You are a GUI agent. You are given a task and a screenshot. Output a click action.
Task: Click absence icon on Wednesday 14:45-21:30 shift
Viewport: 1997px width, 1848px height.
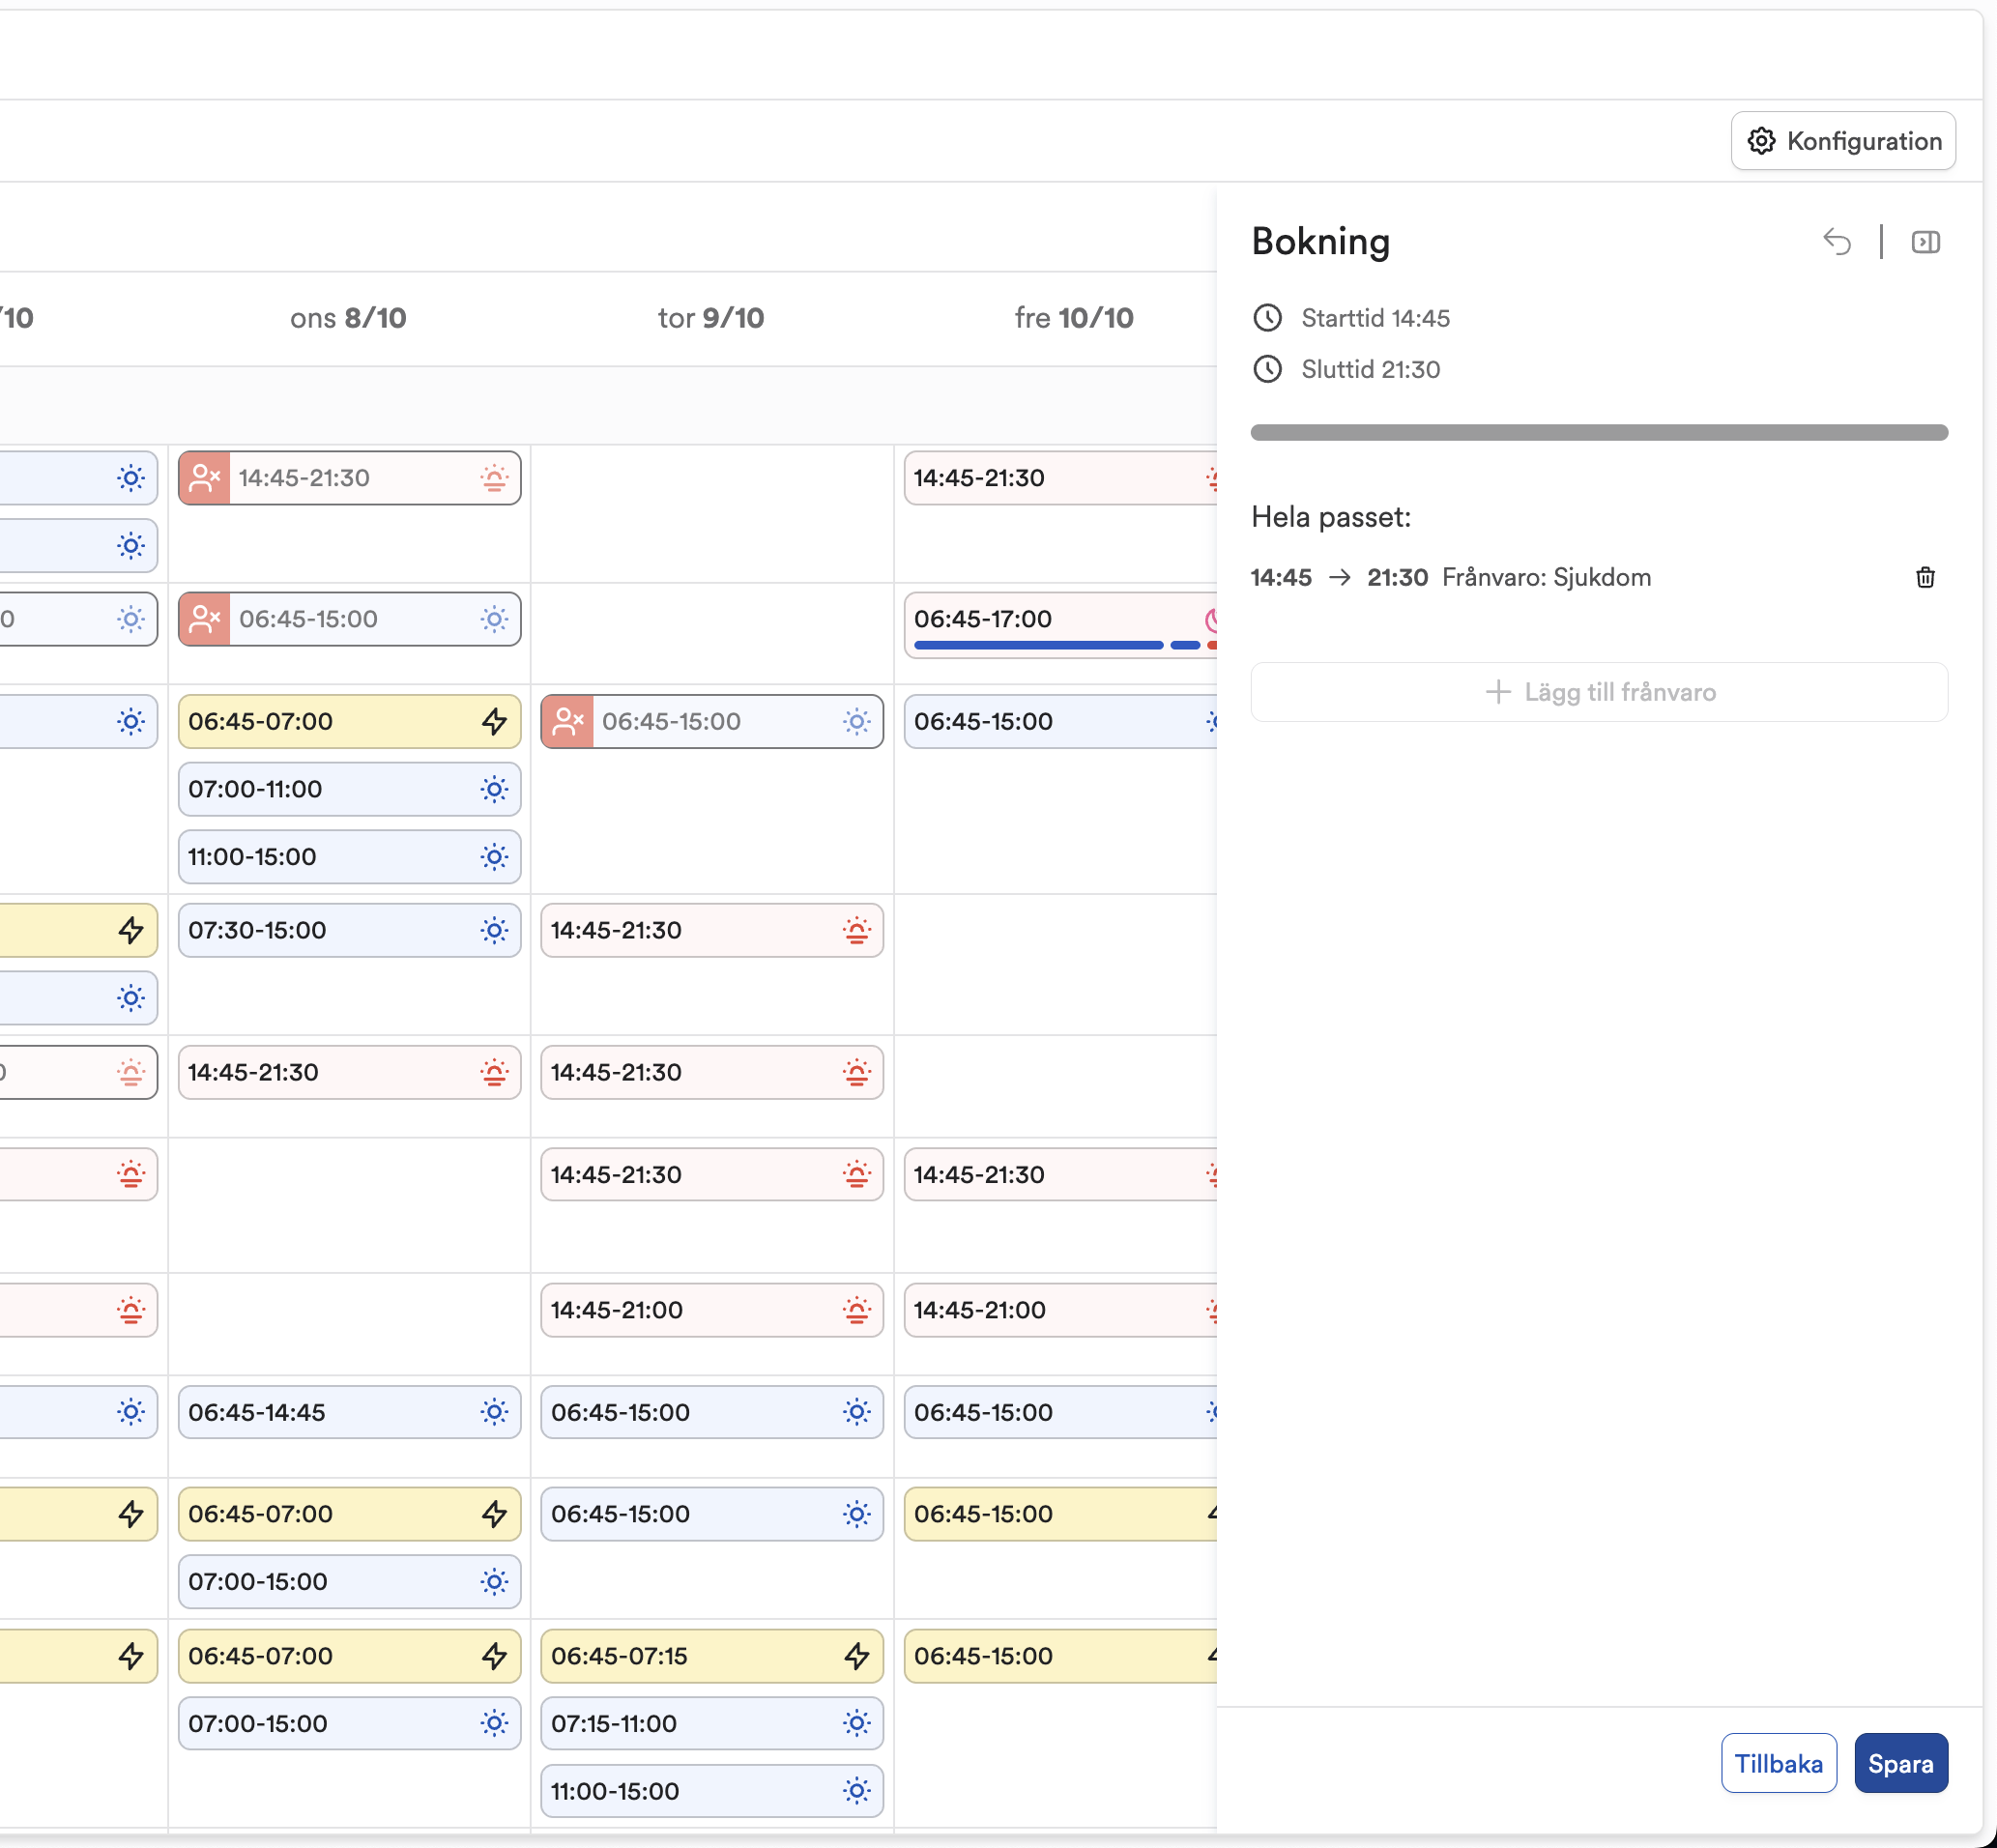pyautogui.click(x=205, y=478)
